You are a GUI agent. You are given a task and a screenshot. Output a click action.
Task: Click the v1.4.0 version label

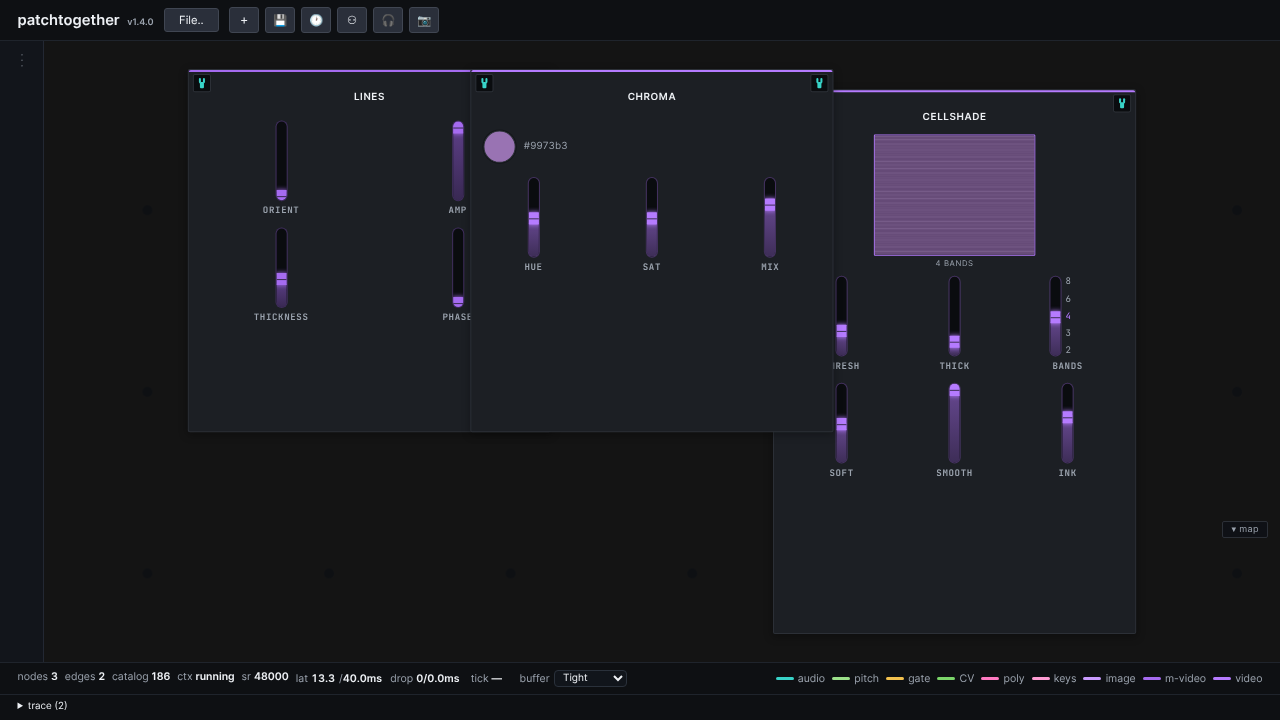click(140, 22)
